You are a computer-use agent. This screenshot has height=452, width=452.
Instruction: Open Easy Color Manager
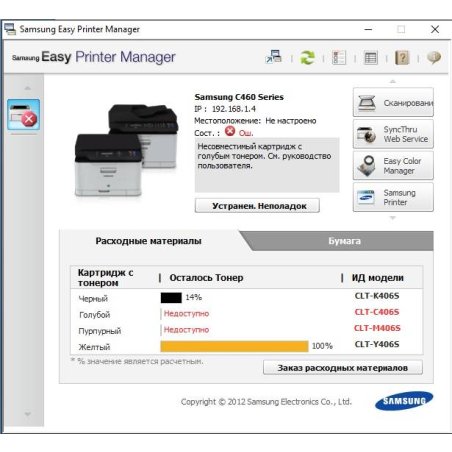tap(393, 166)
